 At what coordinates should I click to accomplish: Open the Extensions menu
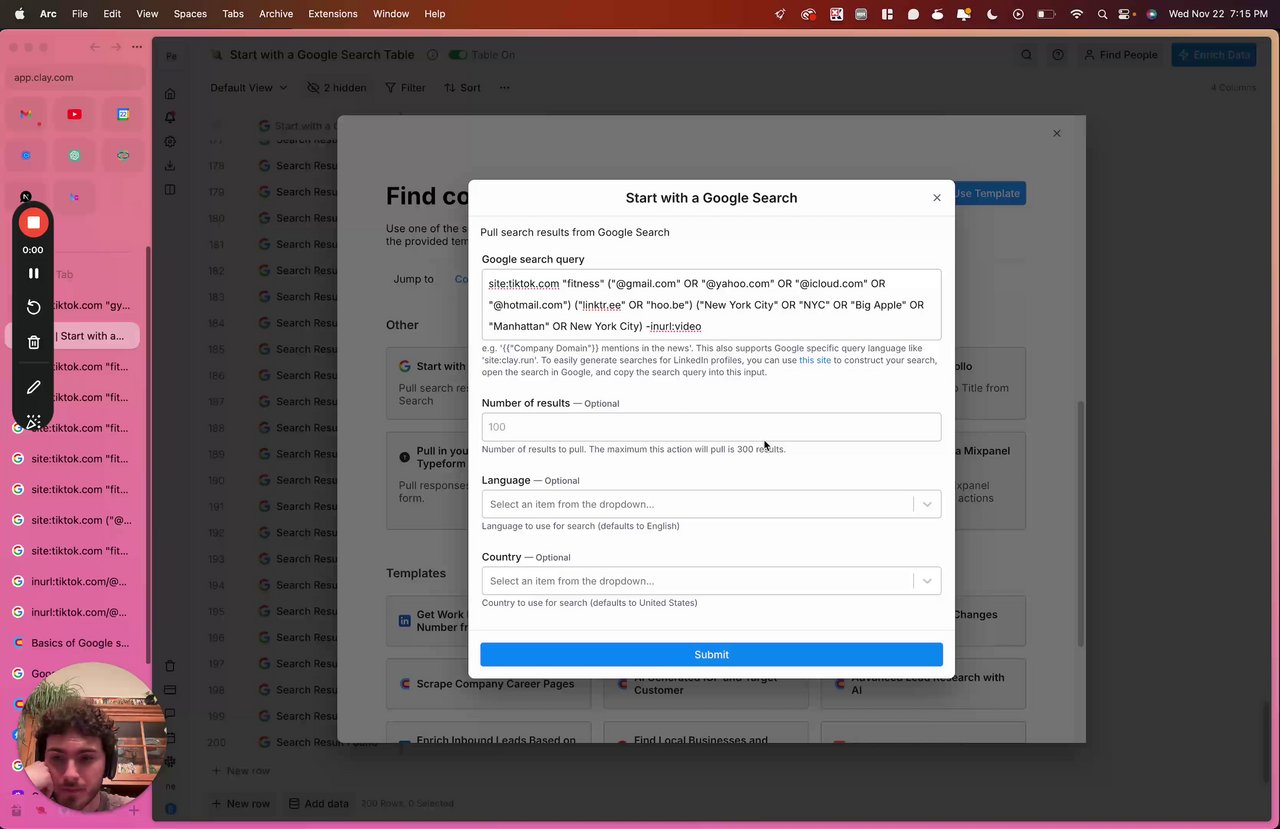332,14
